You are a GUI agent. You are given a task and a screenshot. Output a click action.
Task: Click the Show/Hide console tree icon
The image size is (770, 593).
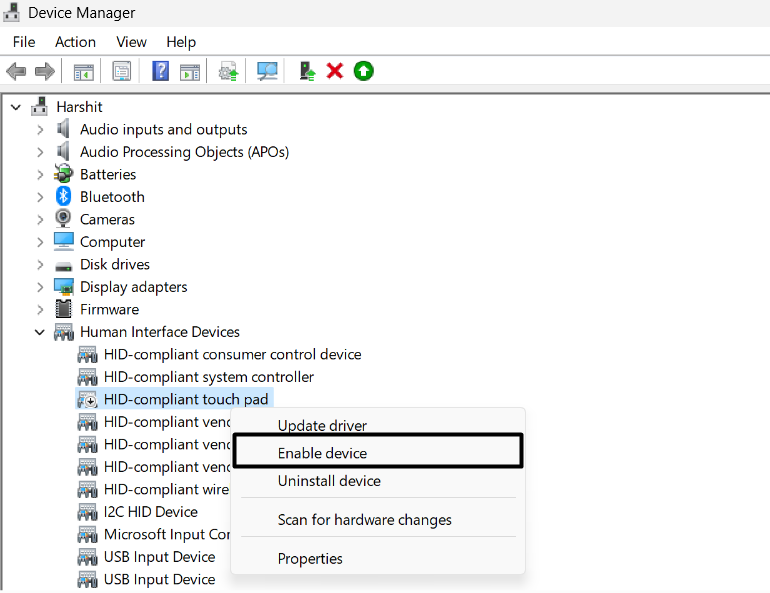pyautogui.click(x=83, y=71)
